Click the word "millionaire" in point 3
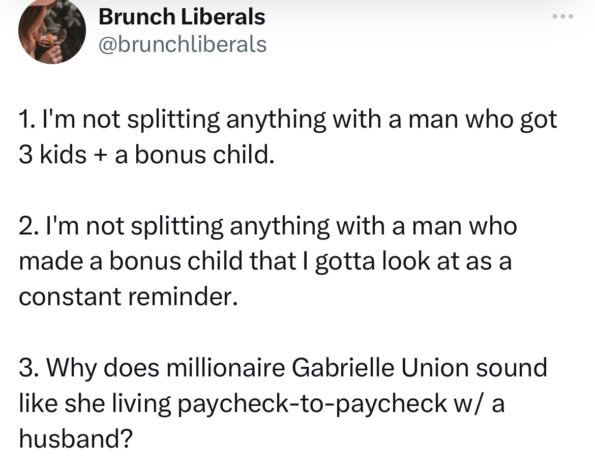Screen dimensions: 595x470 226,368
